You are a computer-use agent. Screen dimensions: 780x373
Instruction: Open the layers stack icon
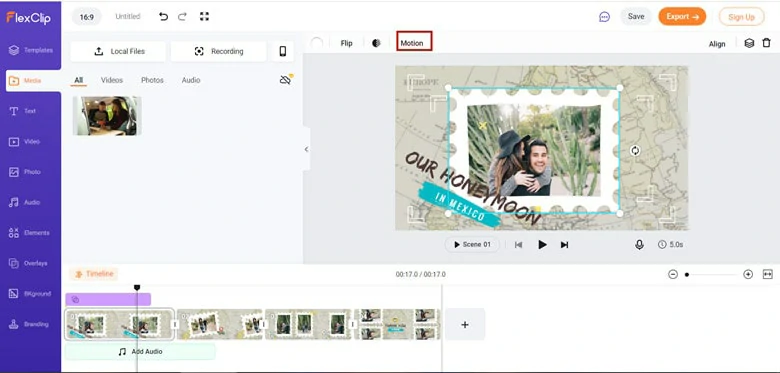click(x=749, y=43)
